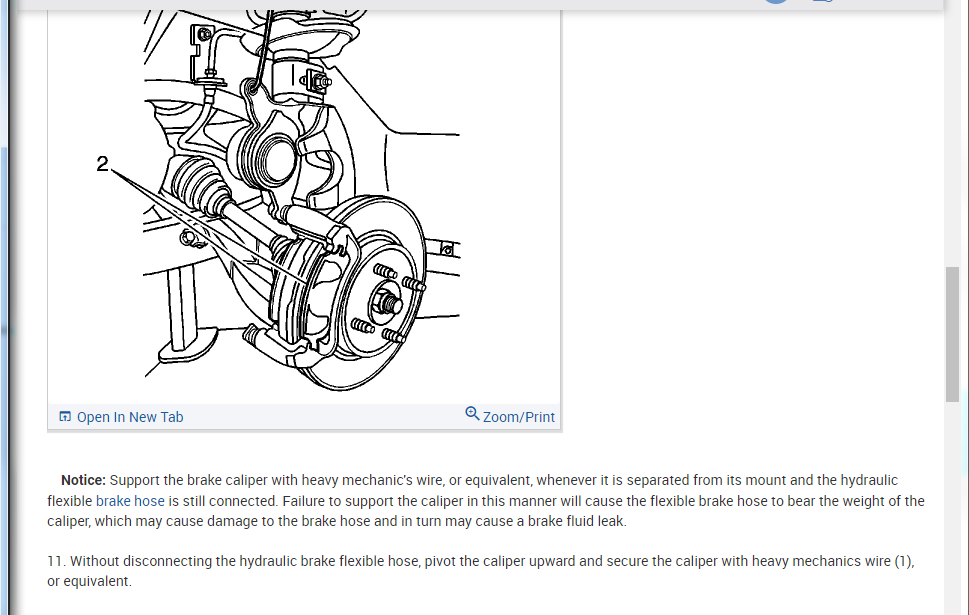The image size is (969, 615).
Task: Click the vertical scrollbar thumb
Action: [952, 334]
